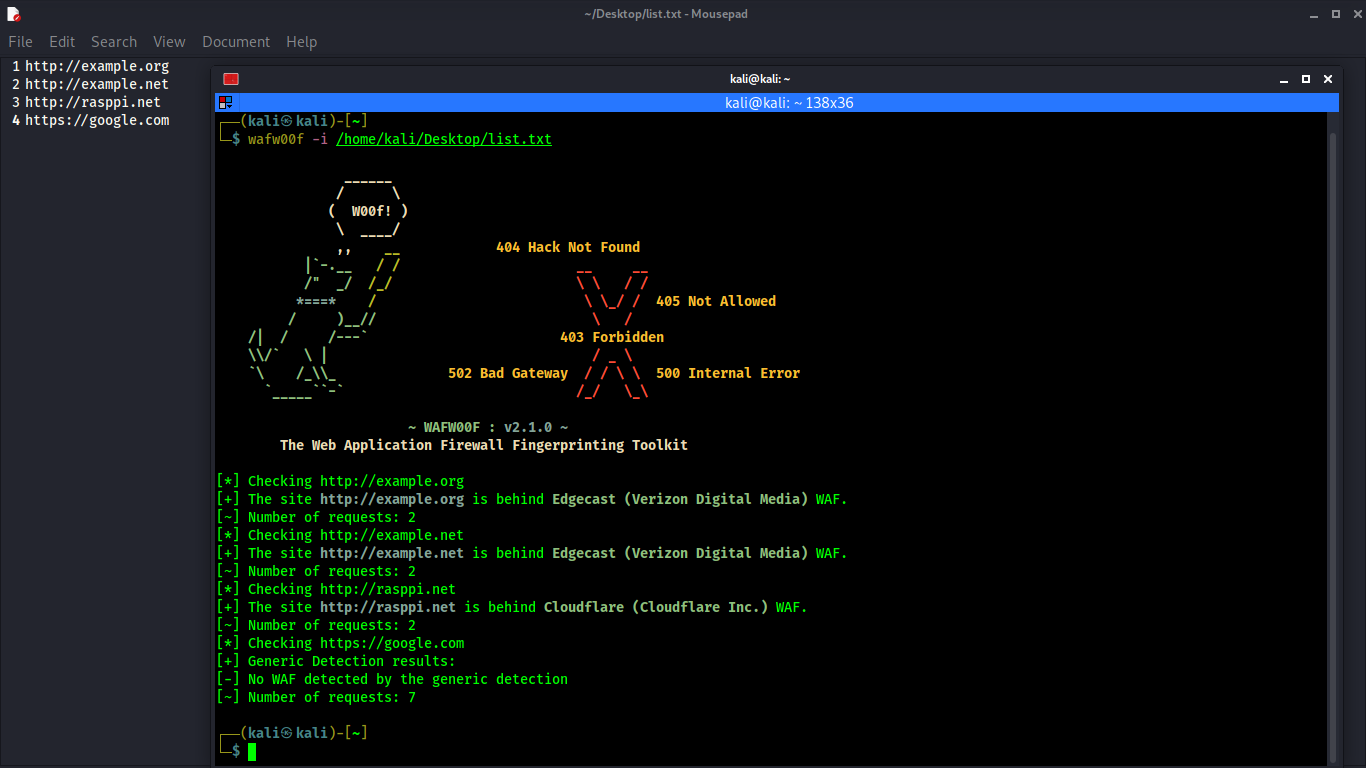Open the Help menu in Mousepad
The image size is (1366, 768).
tap(301, 41)
